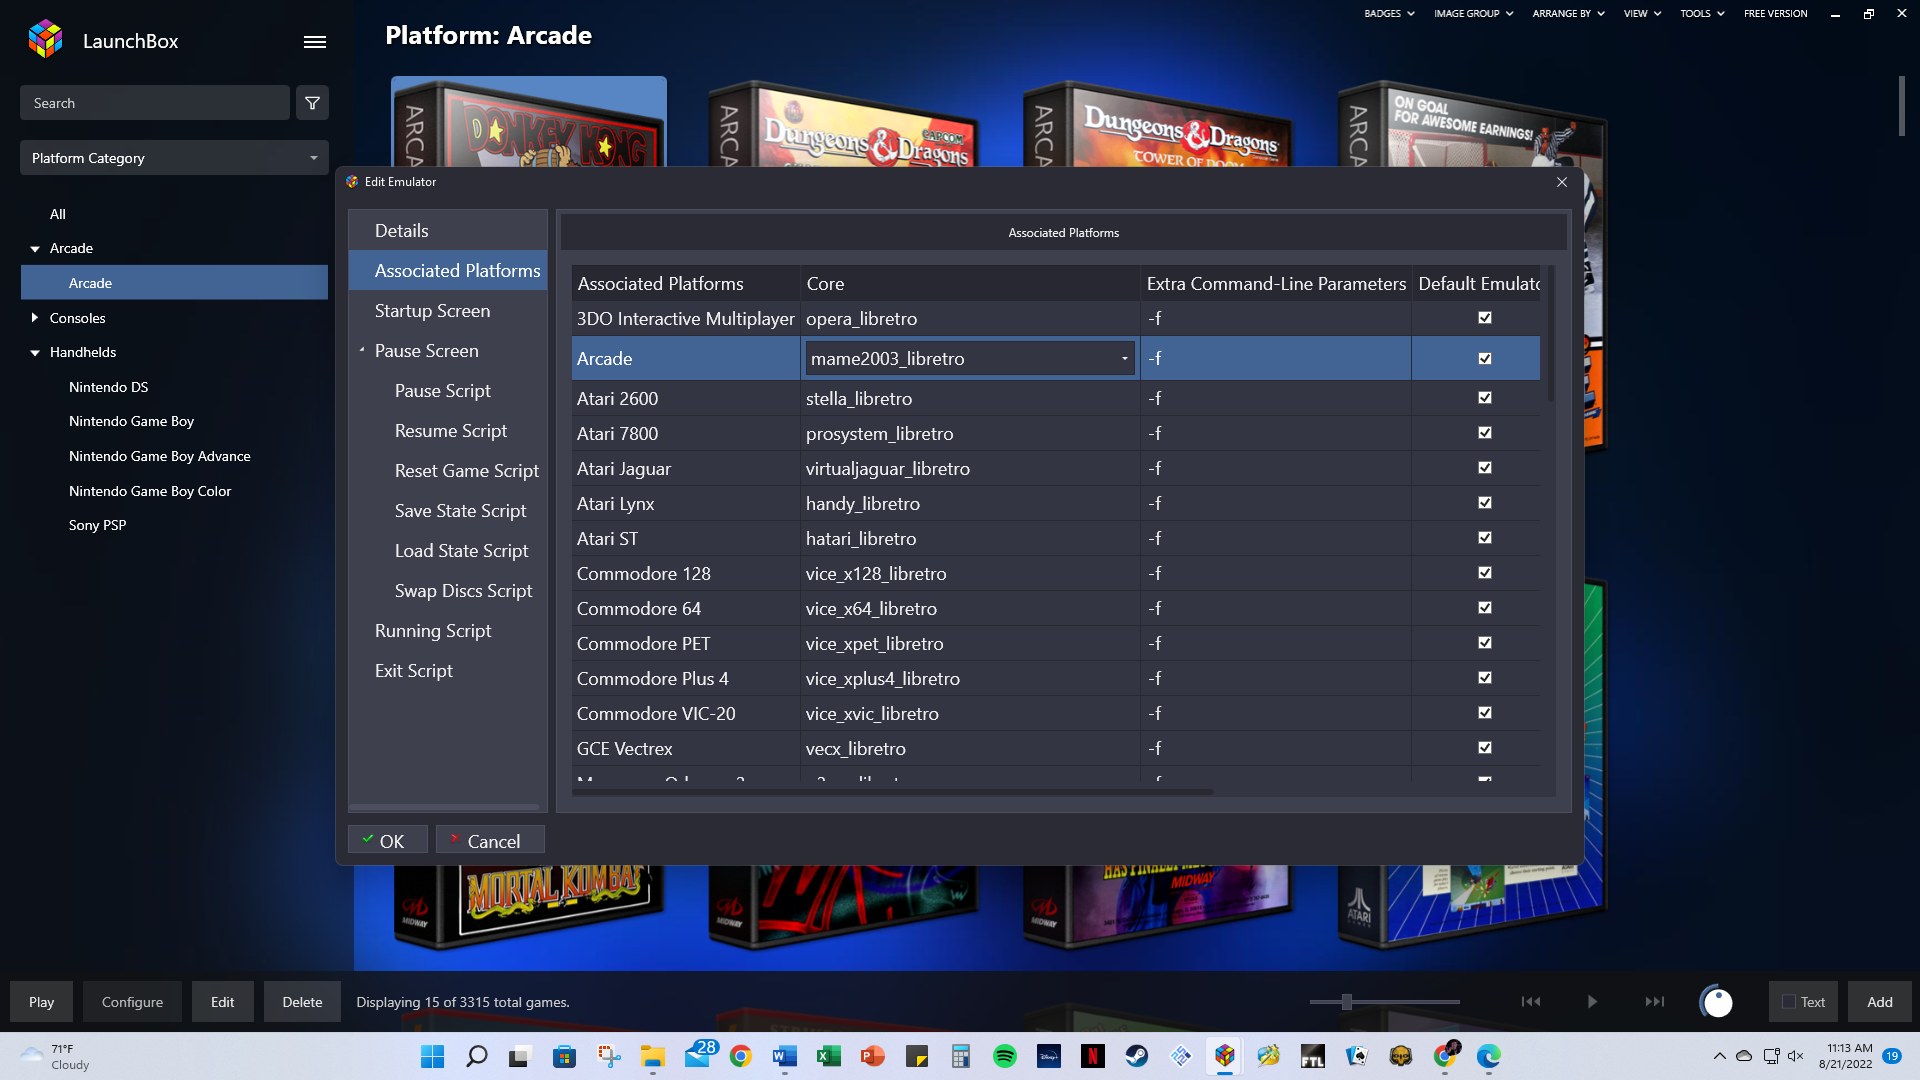Open FTL game from the taskbar
The height and width of the screenshot is (1080, 1920).
[x=1312, y=1056]
